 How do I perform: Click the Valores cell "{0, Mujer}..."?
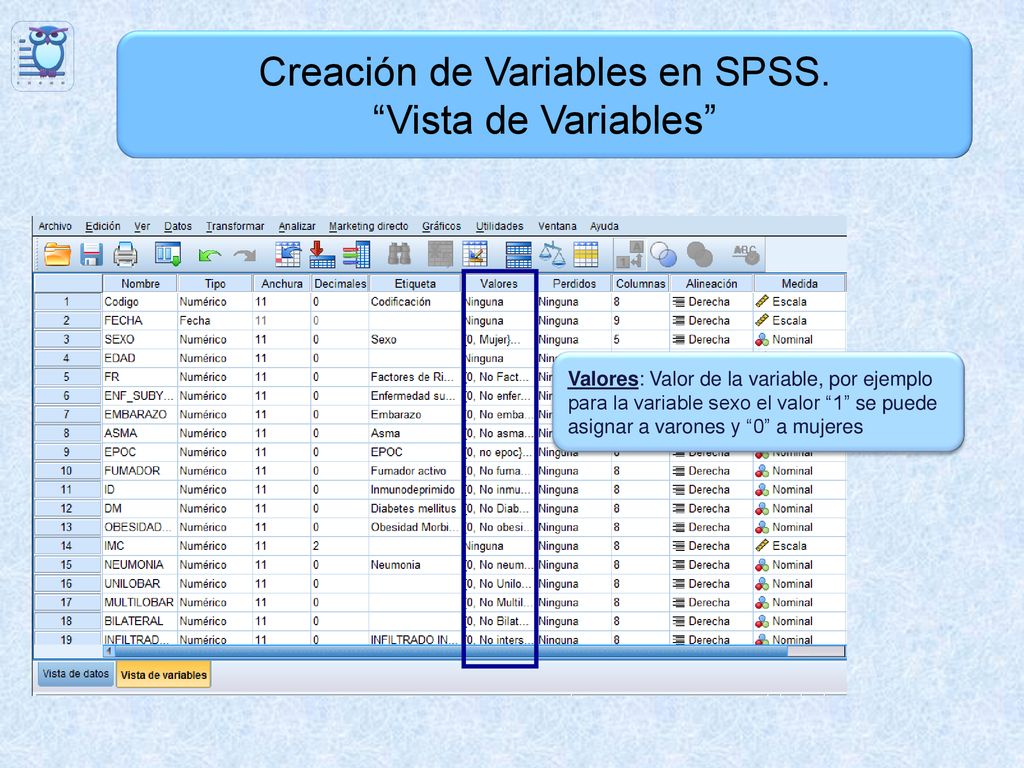click(499, 340)
